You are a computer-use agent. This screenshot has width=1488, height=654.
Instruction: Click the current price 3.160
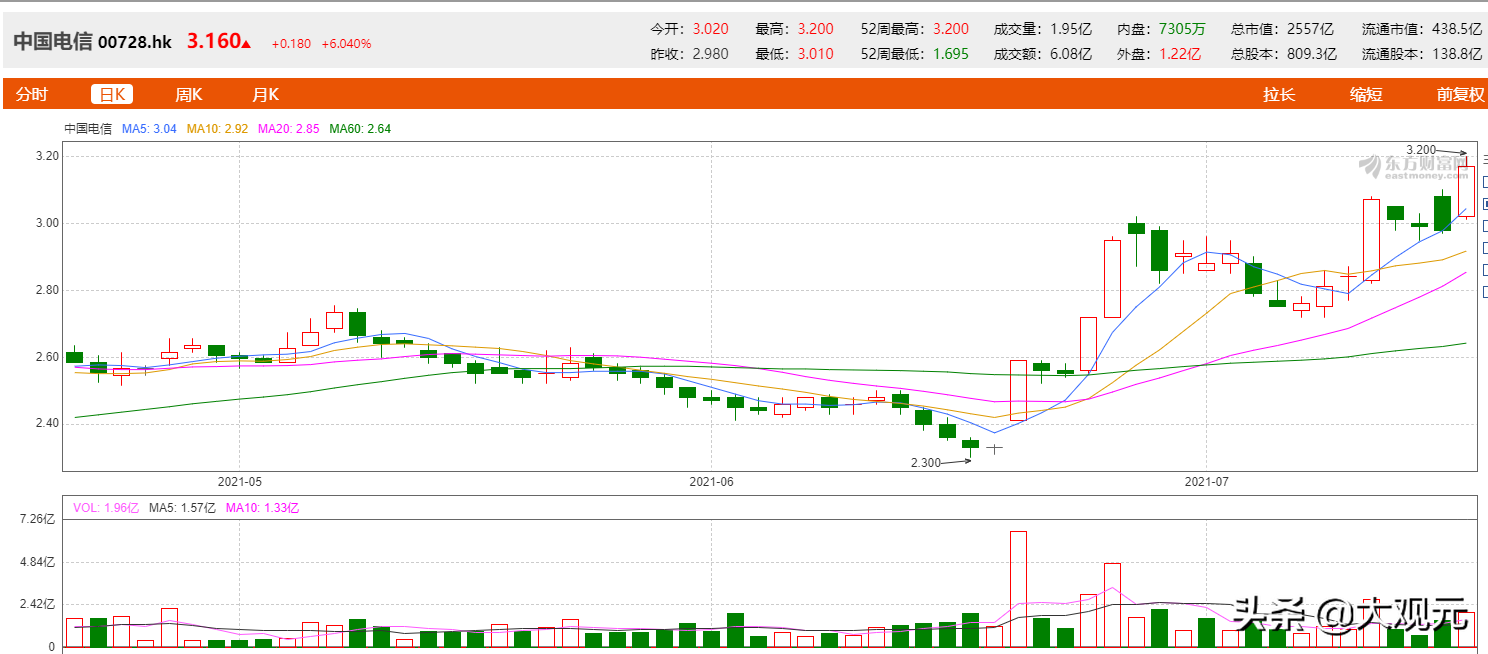tap(214, 41)
